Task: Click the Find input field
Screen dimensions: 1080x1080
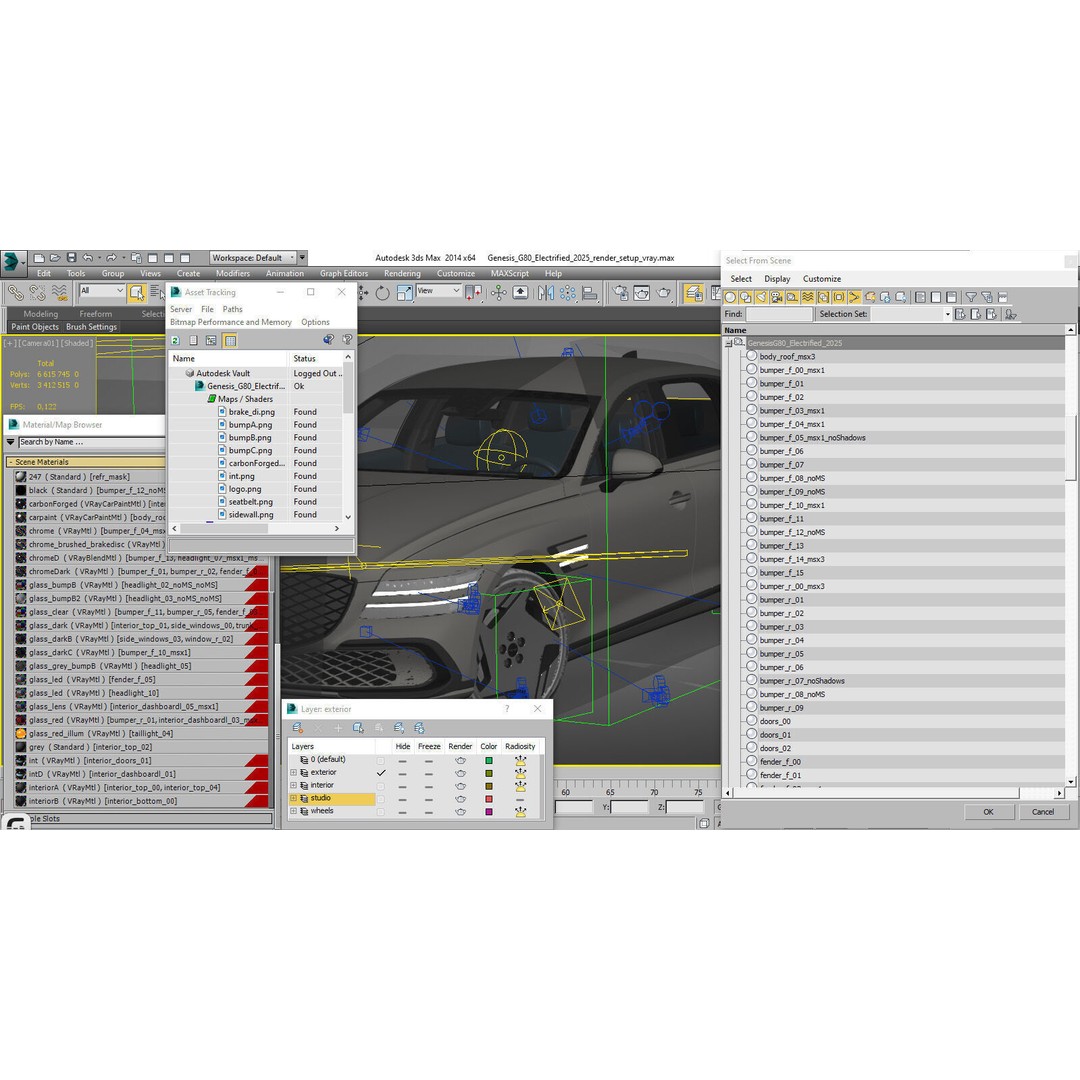Action: point(779,314)
